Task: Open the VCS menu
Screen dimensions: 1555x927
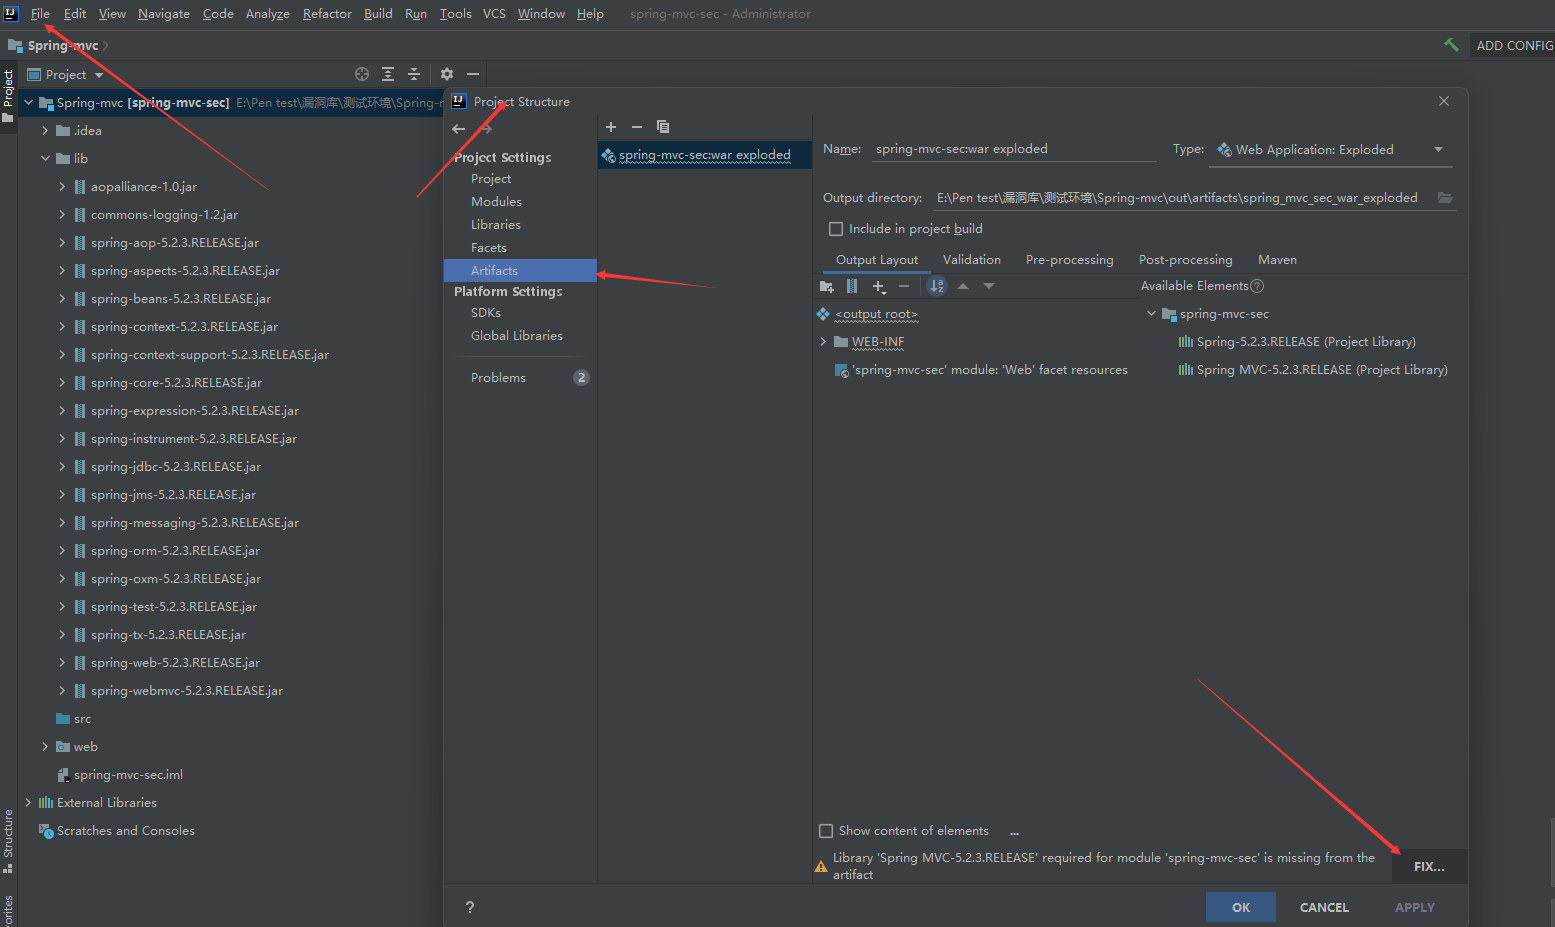Action: 494,14
